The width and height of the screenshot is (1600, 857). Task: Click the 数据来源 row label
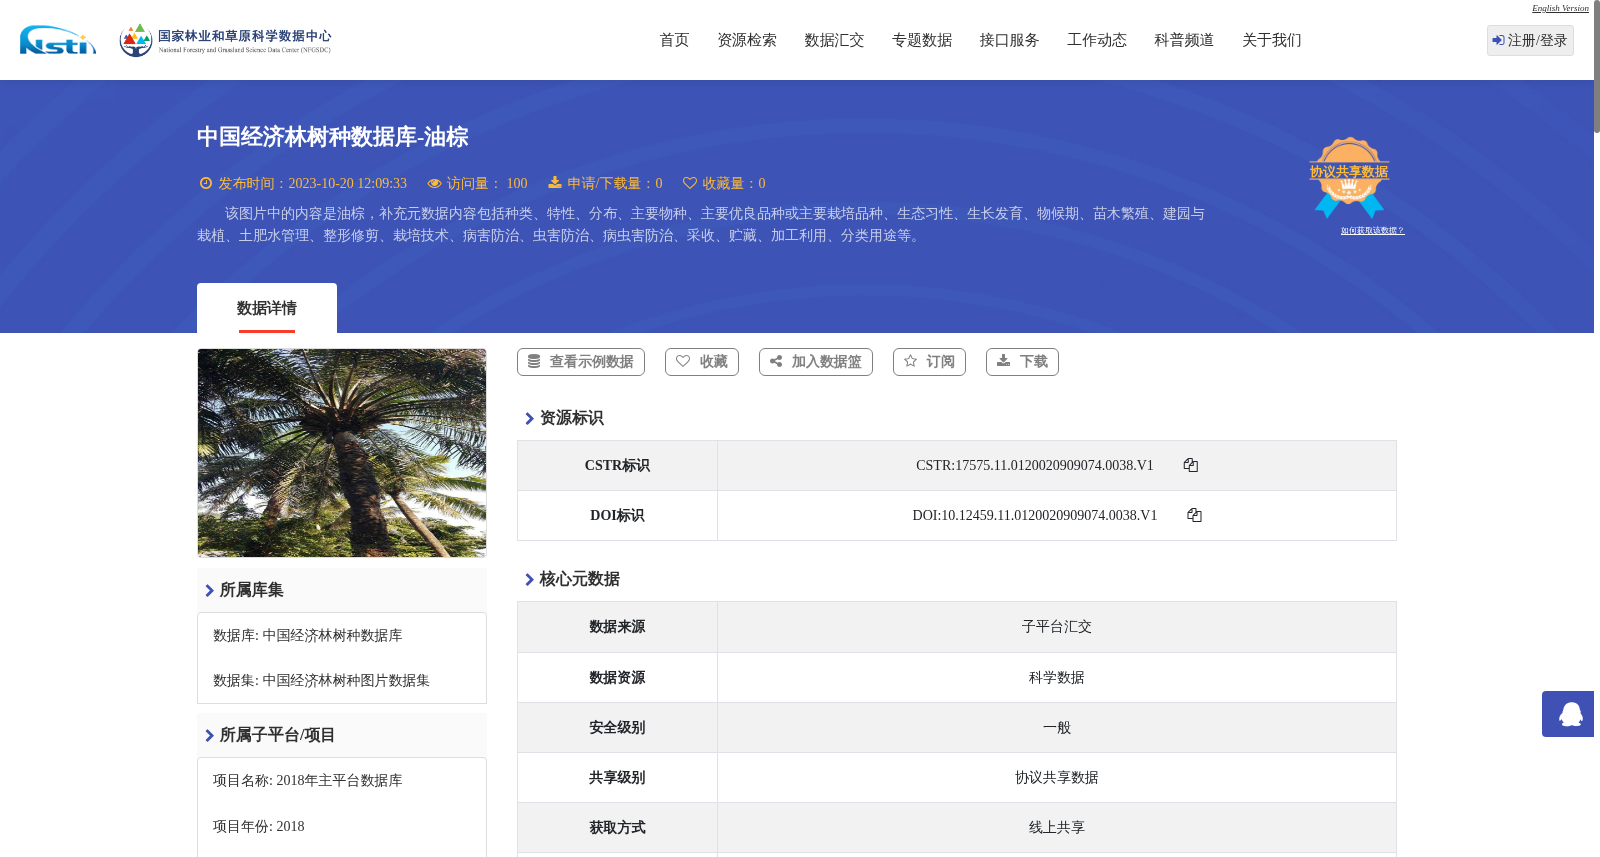[617, 627]
